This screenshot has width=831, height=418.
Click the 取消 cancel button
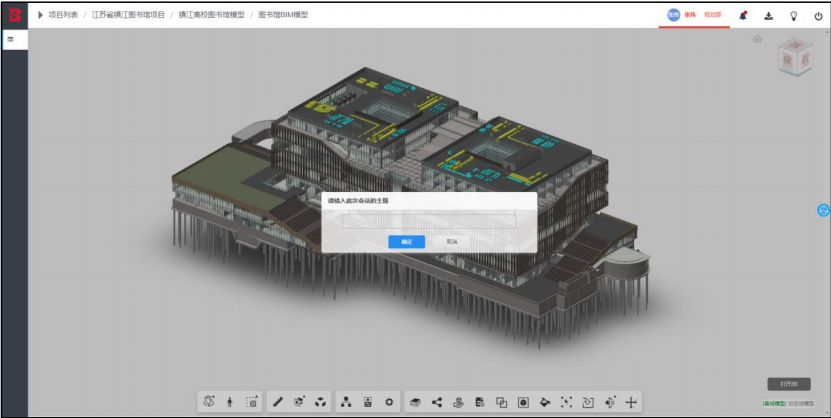click(x=452, y=242)
